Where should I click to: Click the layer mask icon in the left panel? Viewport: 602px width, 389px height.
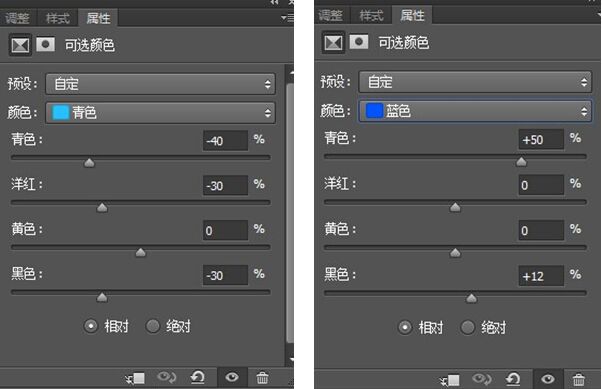coord(45,45)
